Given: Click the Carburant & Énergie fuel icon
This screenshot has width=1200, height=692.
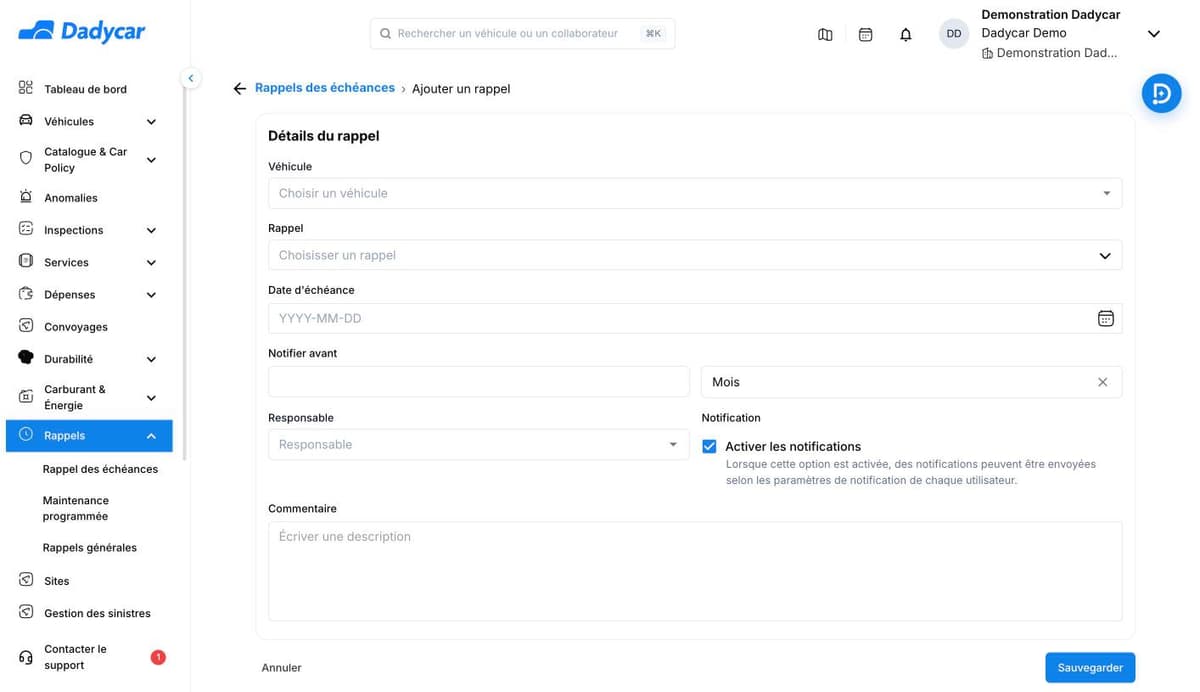Looking at the screenshot, I should coord(26,397).
